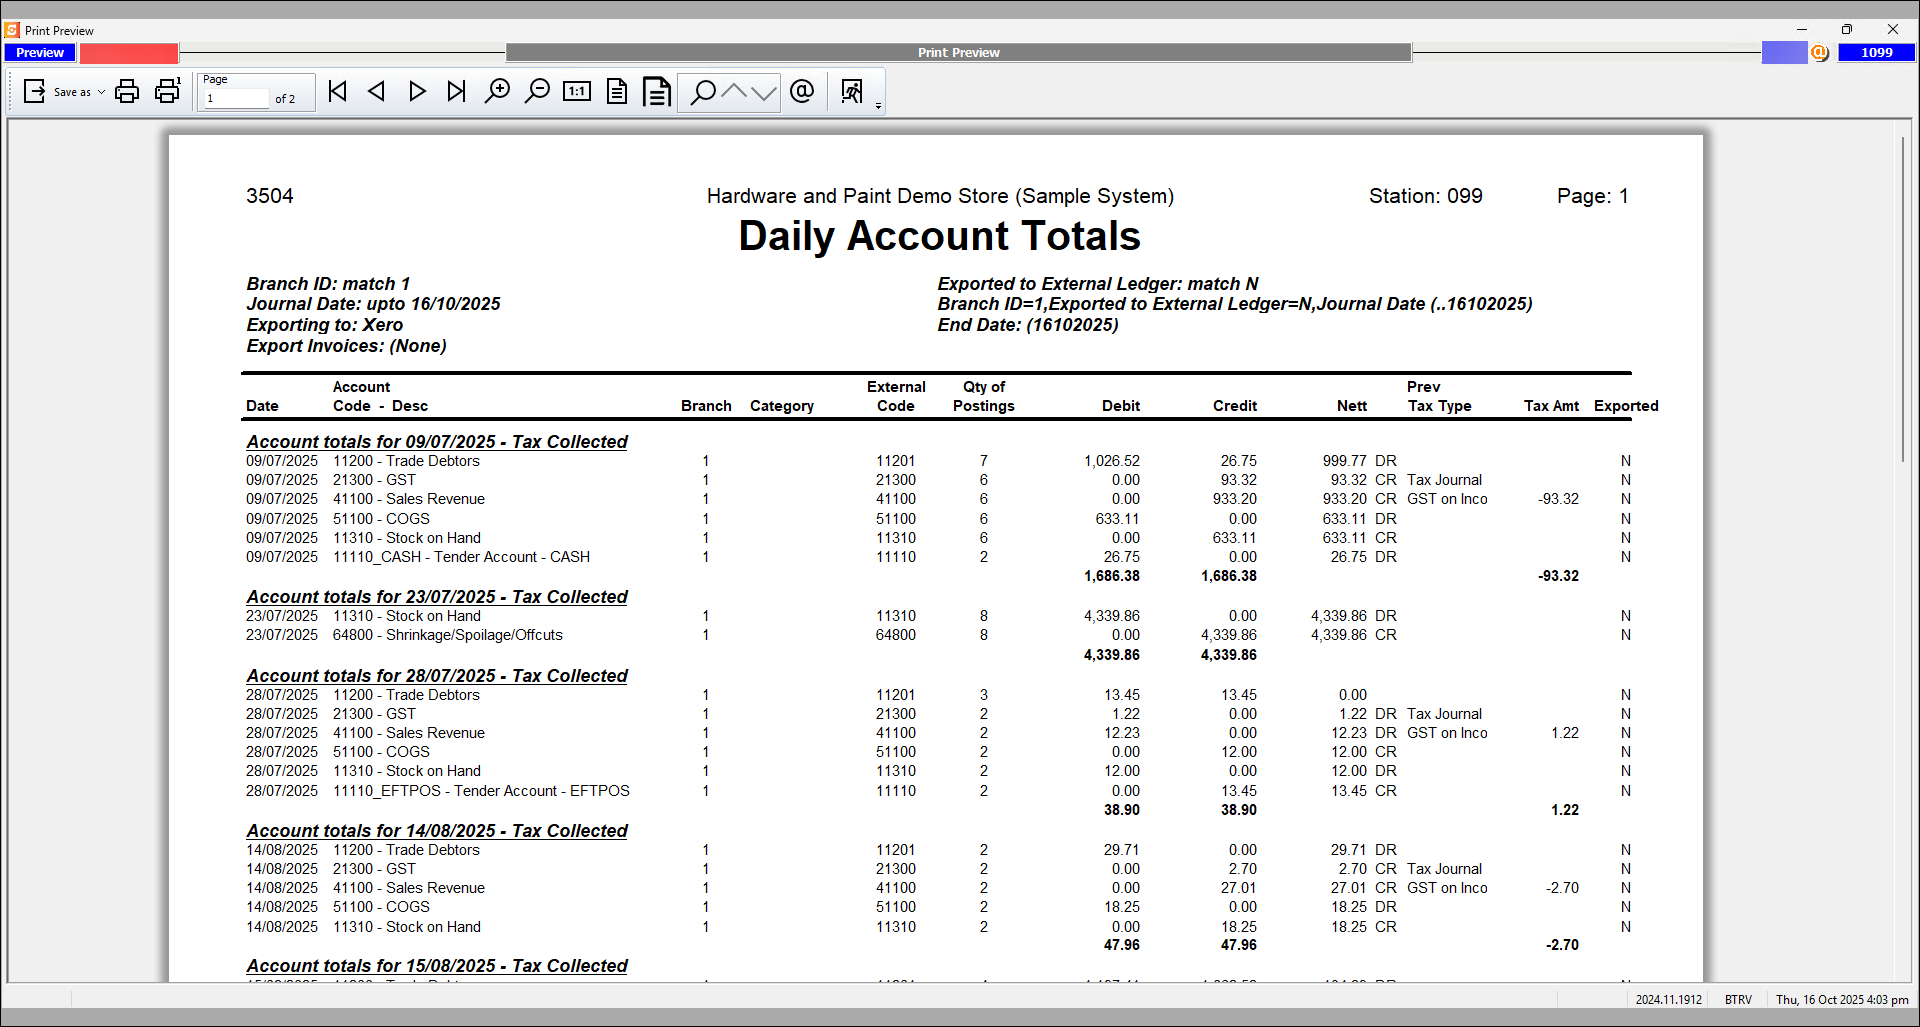Find previous match with up chevron
This screenshot has height=1027, width=1920.
coord(736,91)
